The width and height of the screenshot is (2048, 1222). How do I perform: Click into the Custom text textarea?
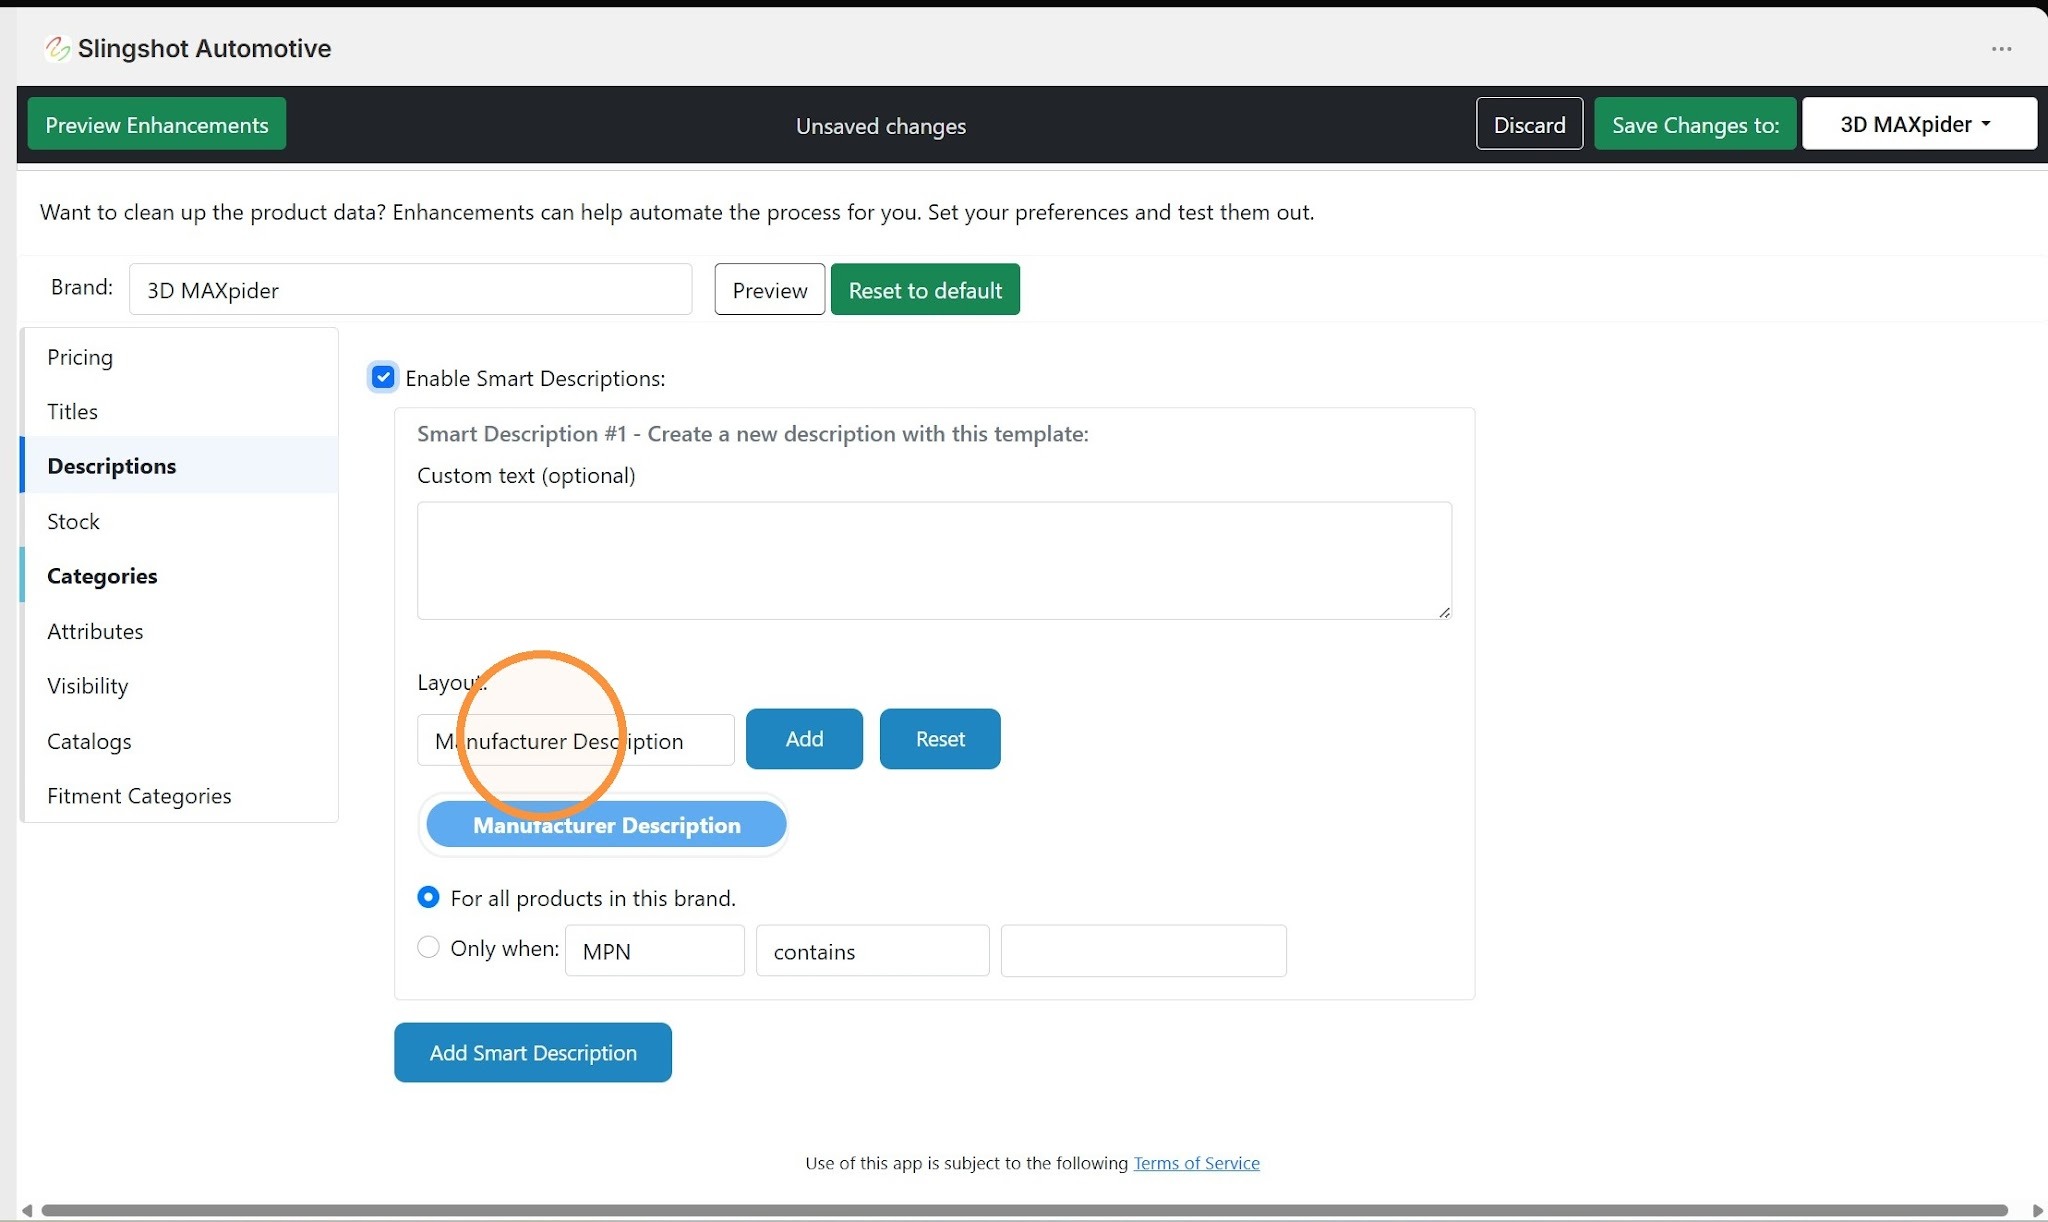934,560
